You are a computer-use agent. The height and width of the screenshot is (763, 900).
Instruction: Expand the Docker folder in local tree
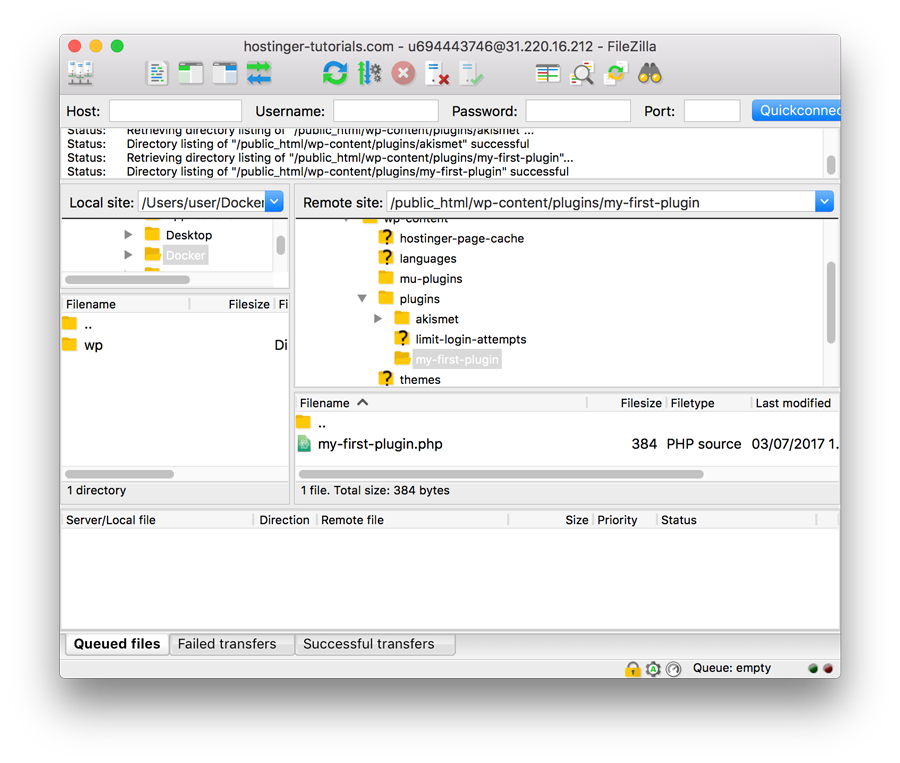128,254
